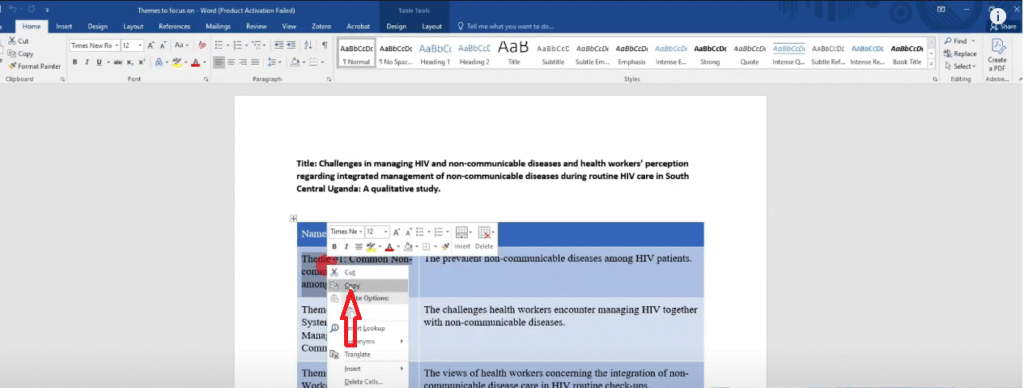Toggle Bold in the floating mini toolbar
This screenshot has width=1024, height=388.
click(334, 246)
